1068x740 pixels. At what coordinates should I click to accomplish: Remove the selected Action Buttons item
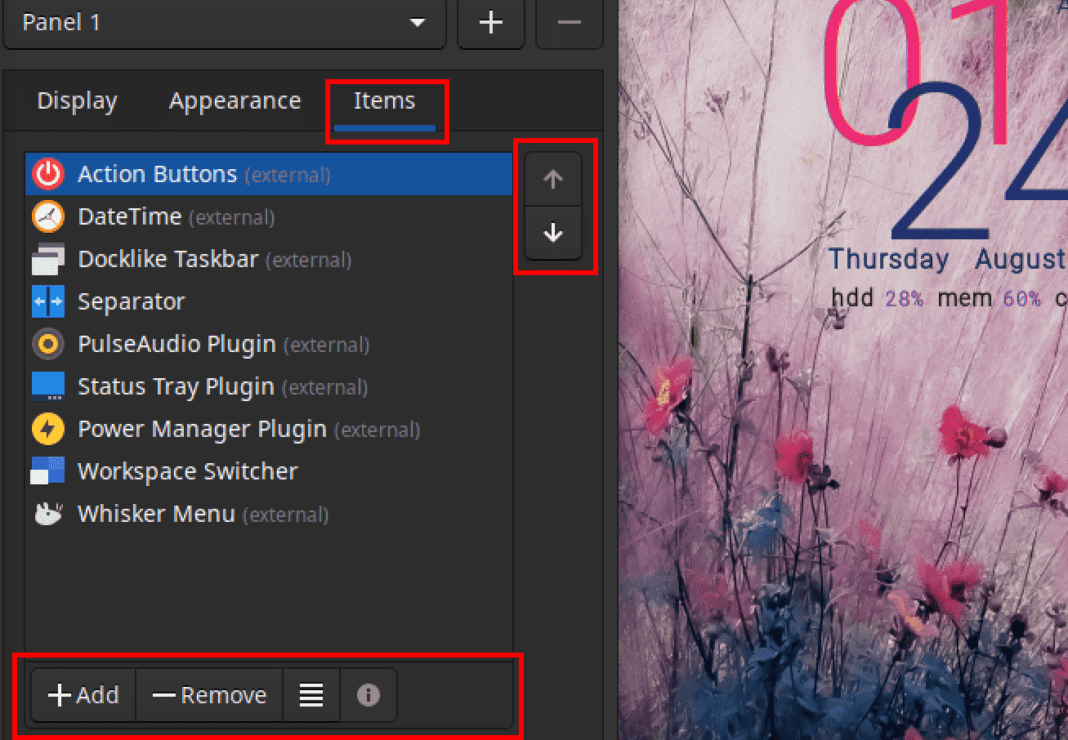click(x=209, y=694)
